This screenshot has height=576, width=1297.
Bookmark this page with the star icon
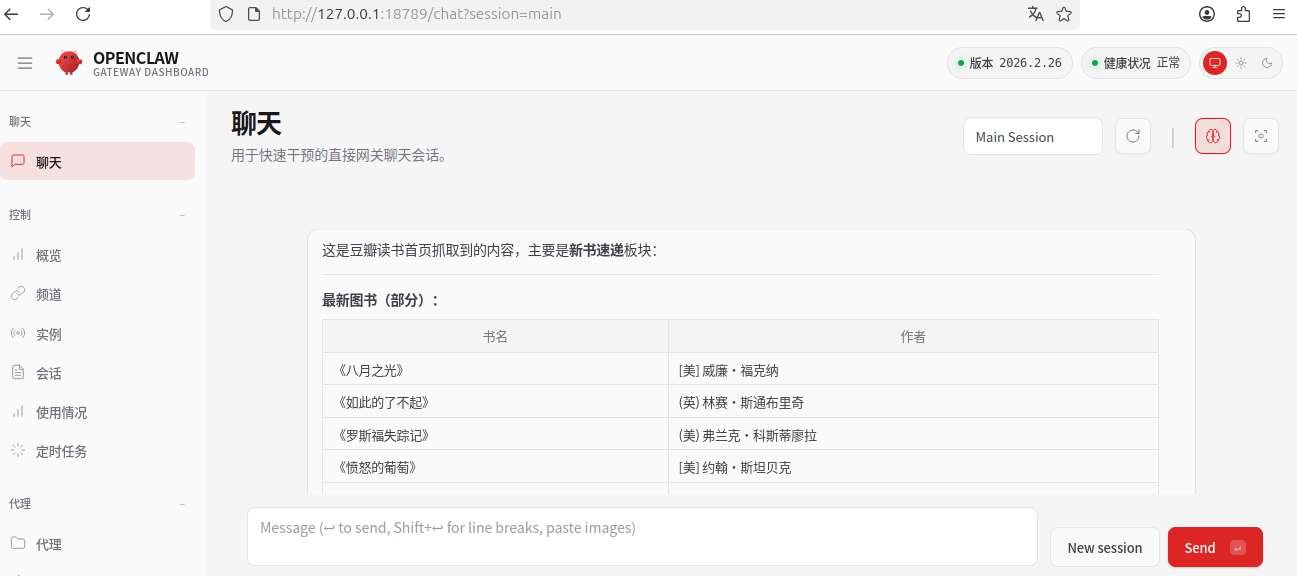pos(1064,14)
